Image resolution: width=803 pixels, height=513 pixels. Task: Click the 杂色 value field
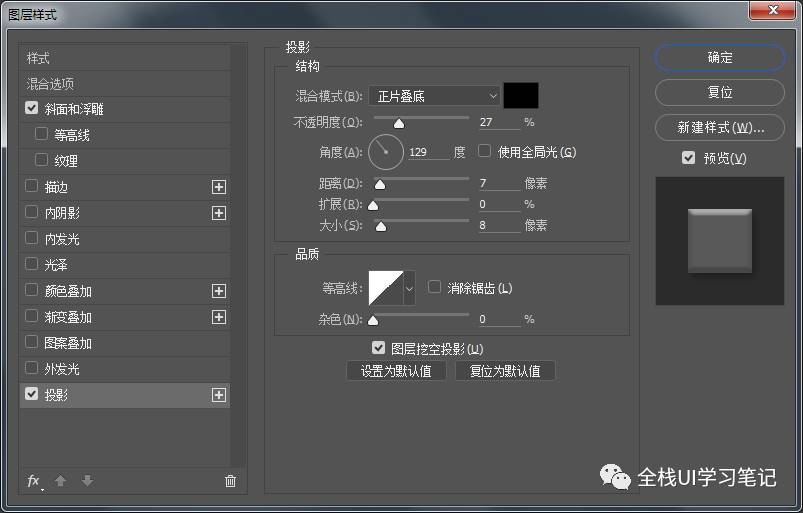[x=499, y=319]
